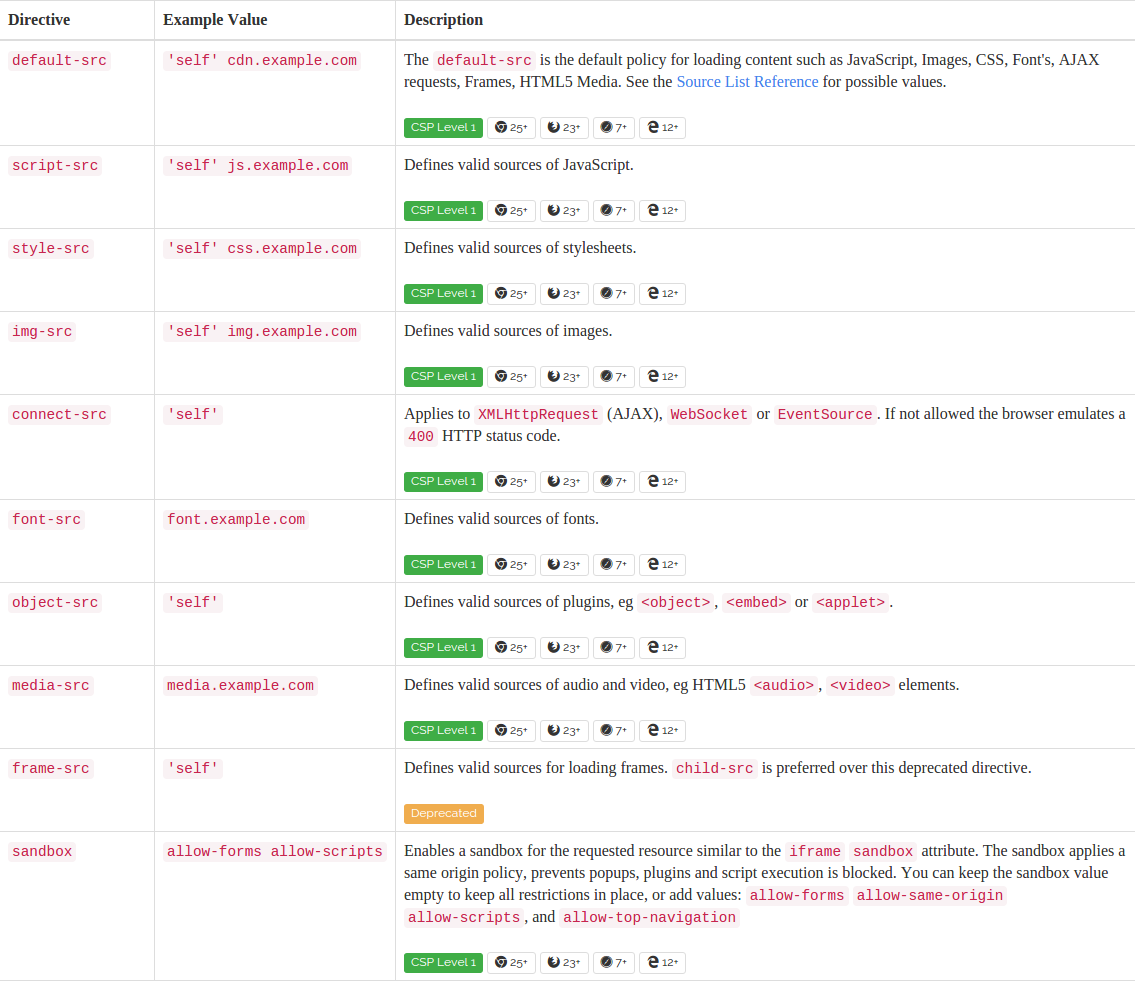Viewport: 1135px width, 981px height.
Task: Click the WebSocket code in connect-src description
Action: click(709, 415)
